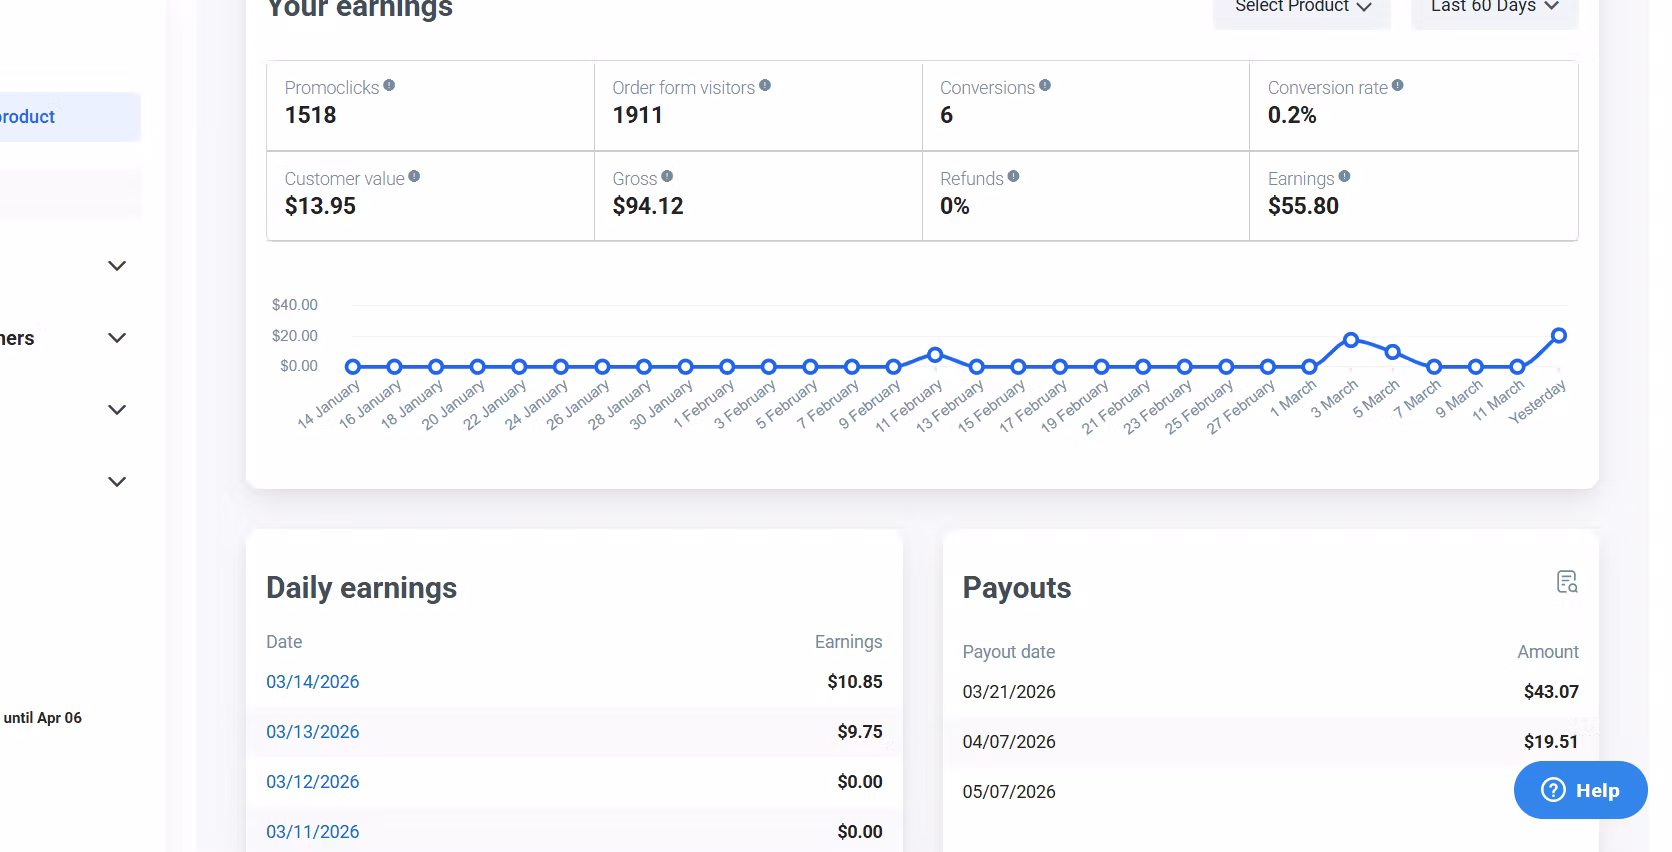This screenshot has height=852, width=1672.
Task: Open the Select Product dropdown
Action: click(1302, 8)
